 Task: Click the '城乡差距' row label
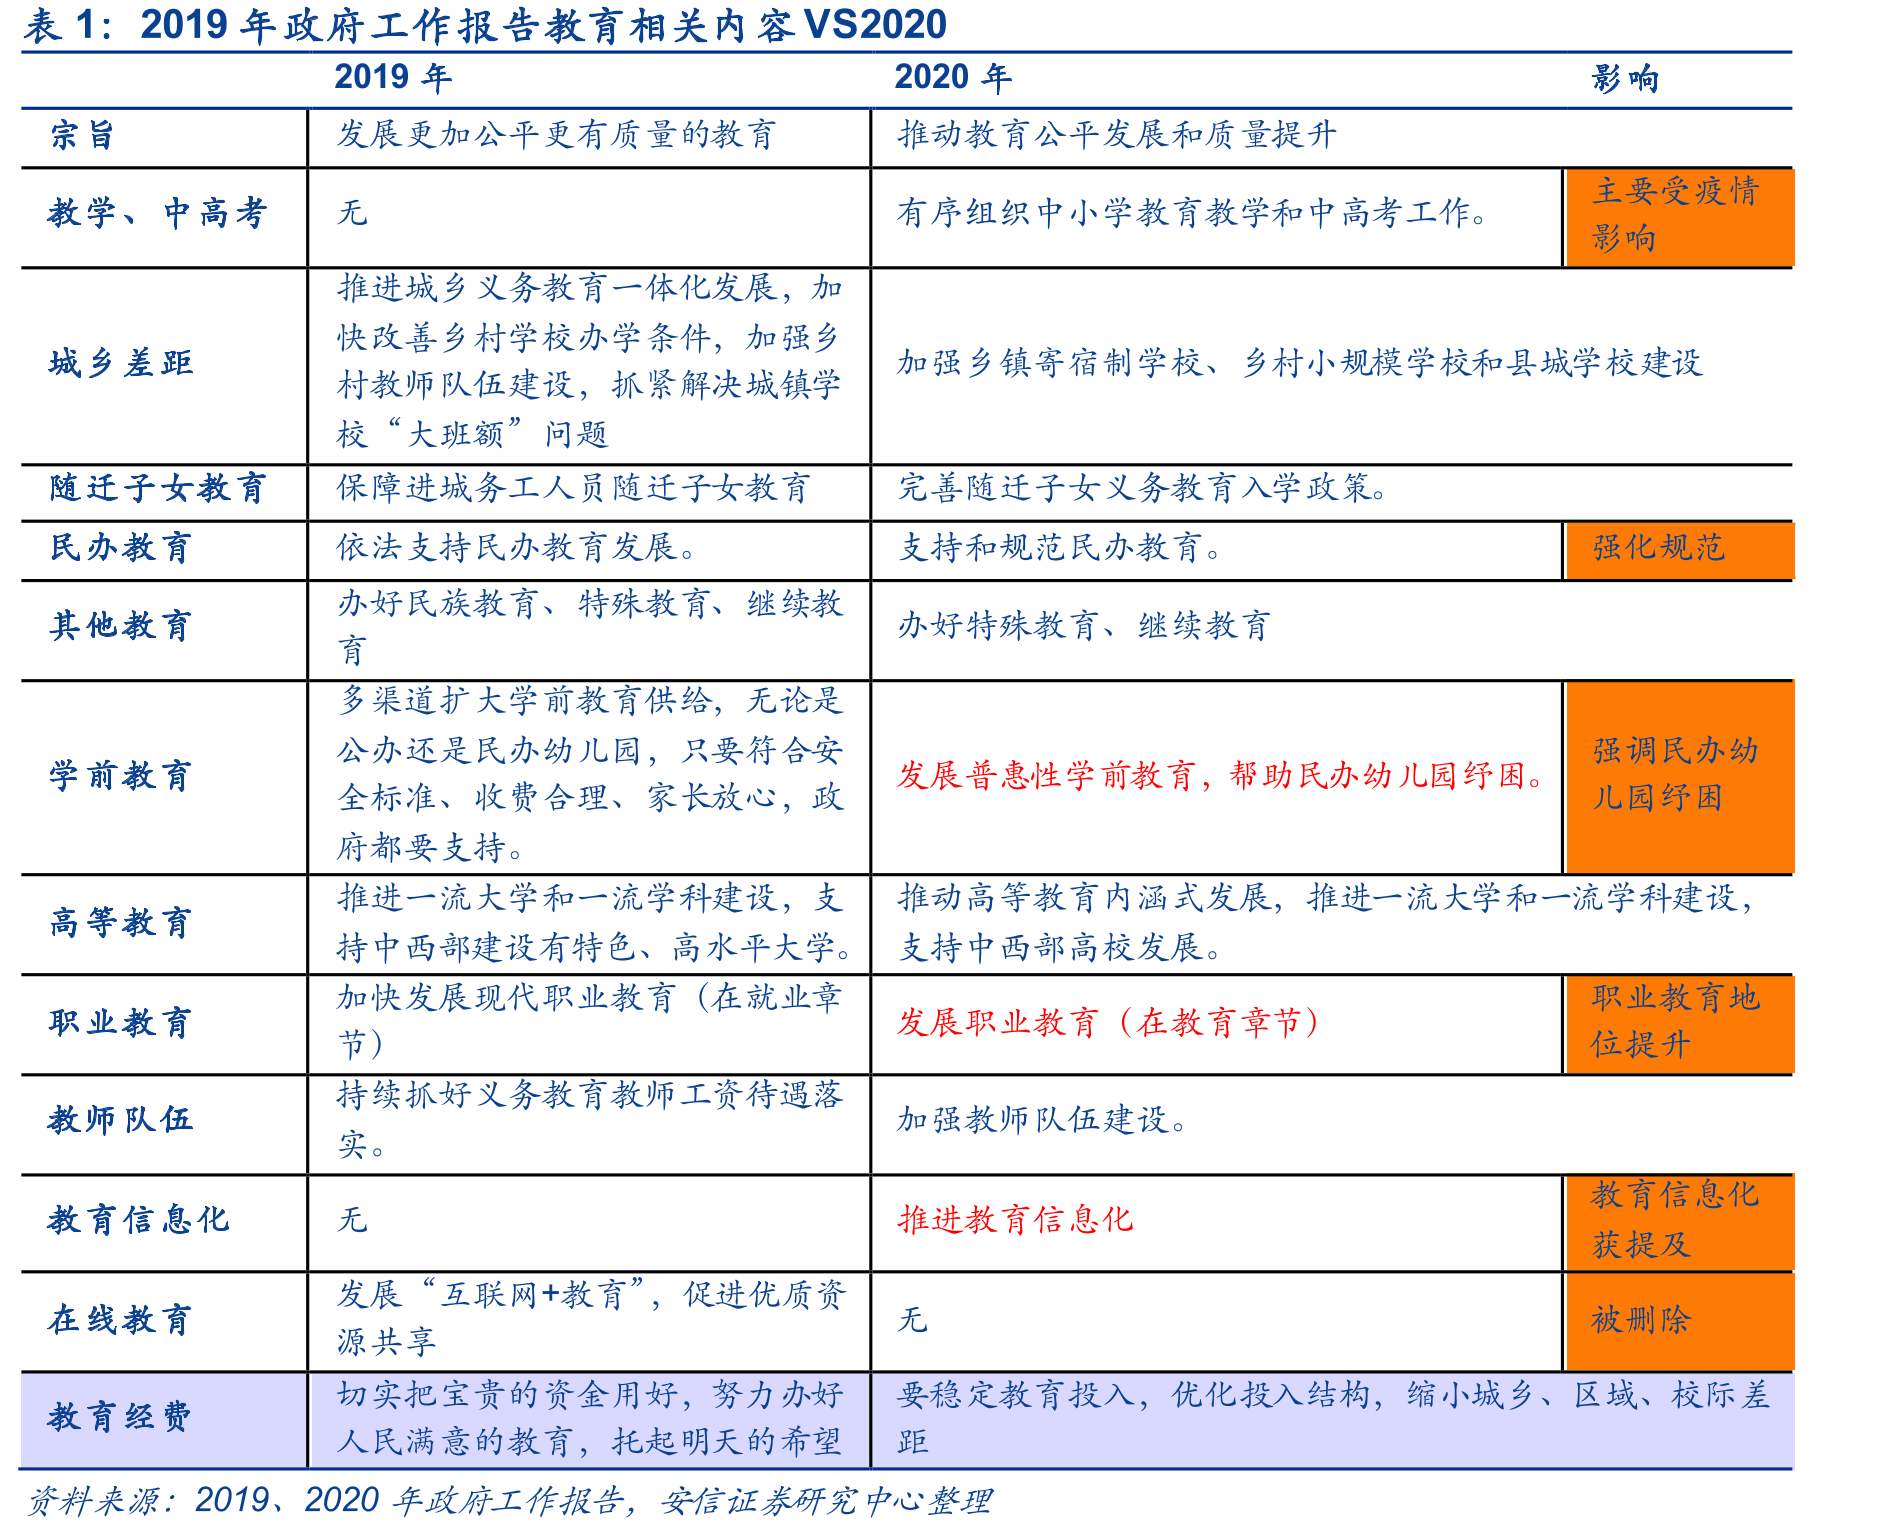pyautogui.click(x=121, y=363)
